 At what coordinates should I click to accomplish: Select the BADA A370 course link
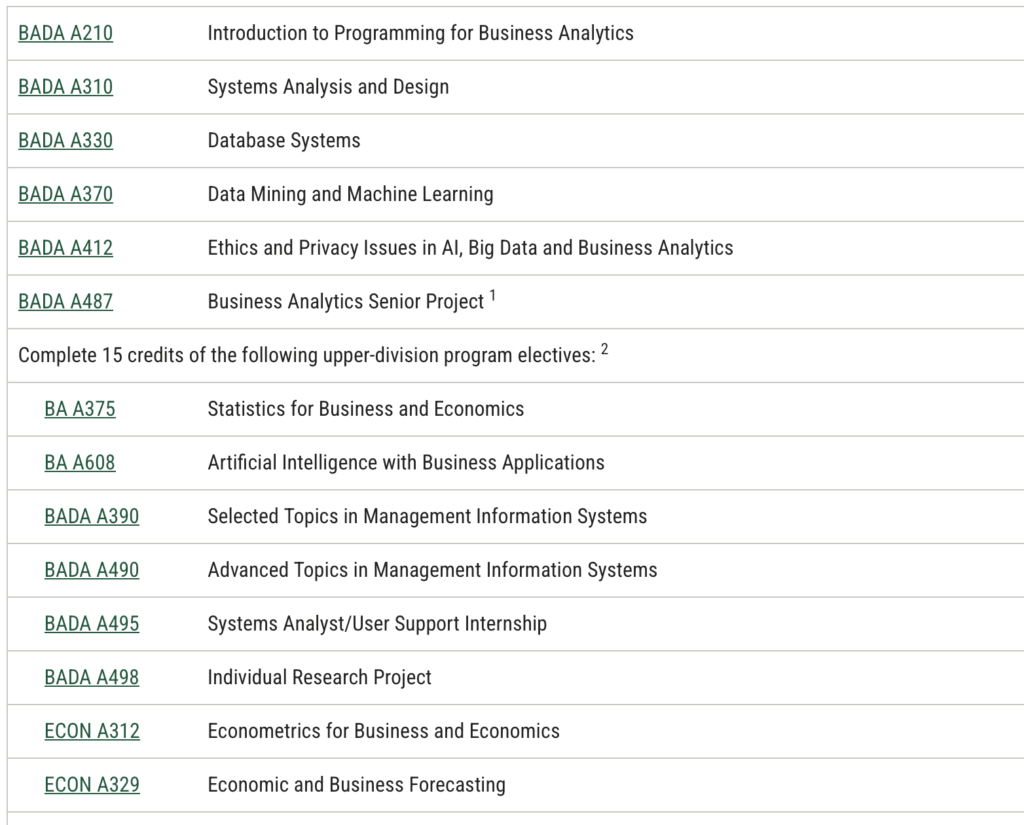pyautogui.click(x=65, y=194)
